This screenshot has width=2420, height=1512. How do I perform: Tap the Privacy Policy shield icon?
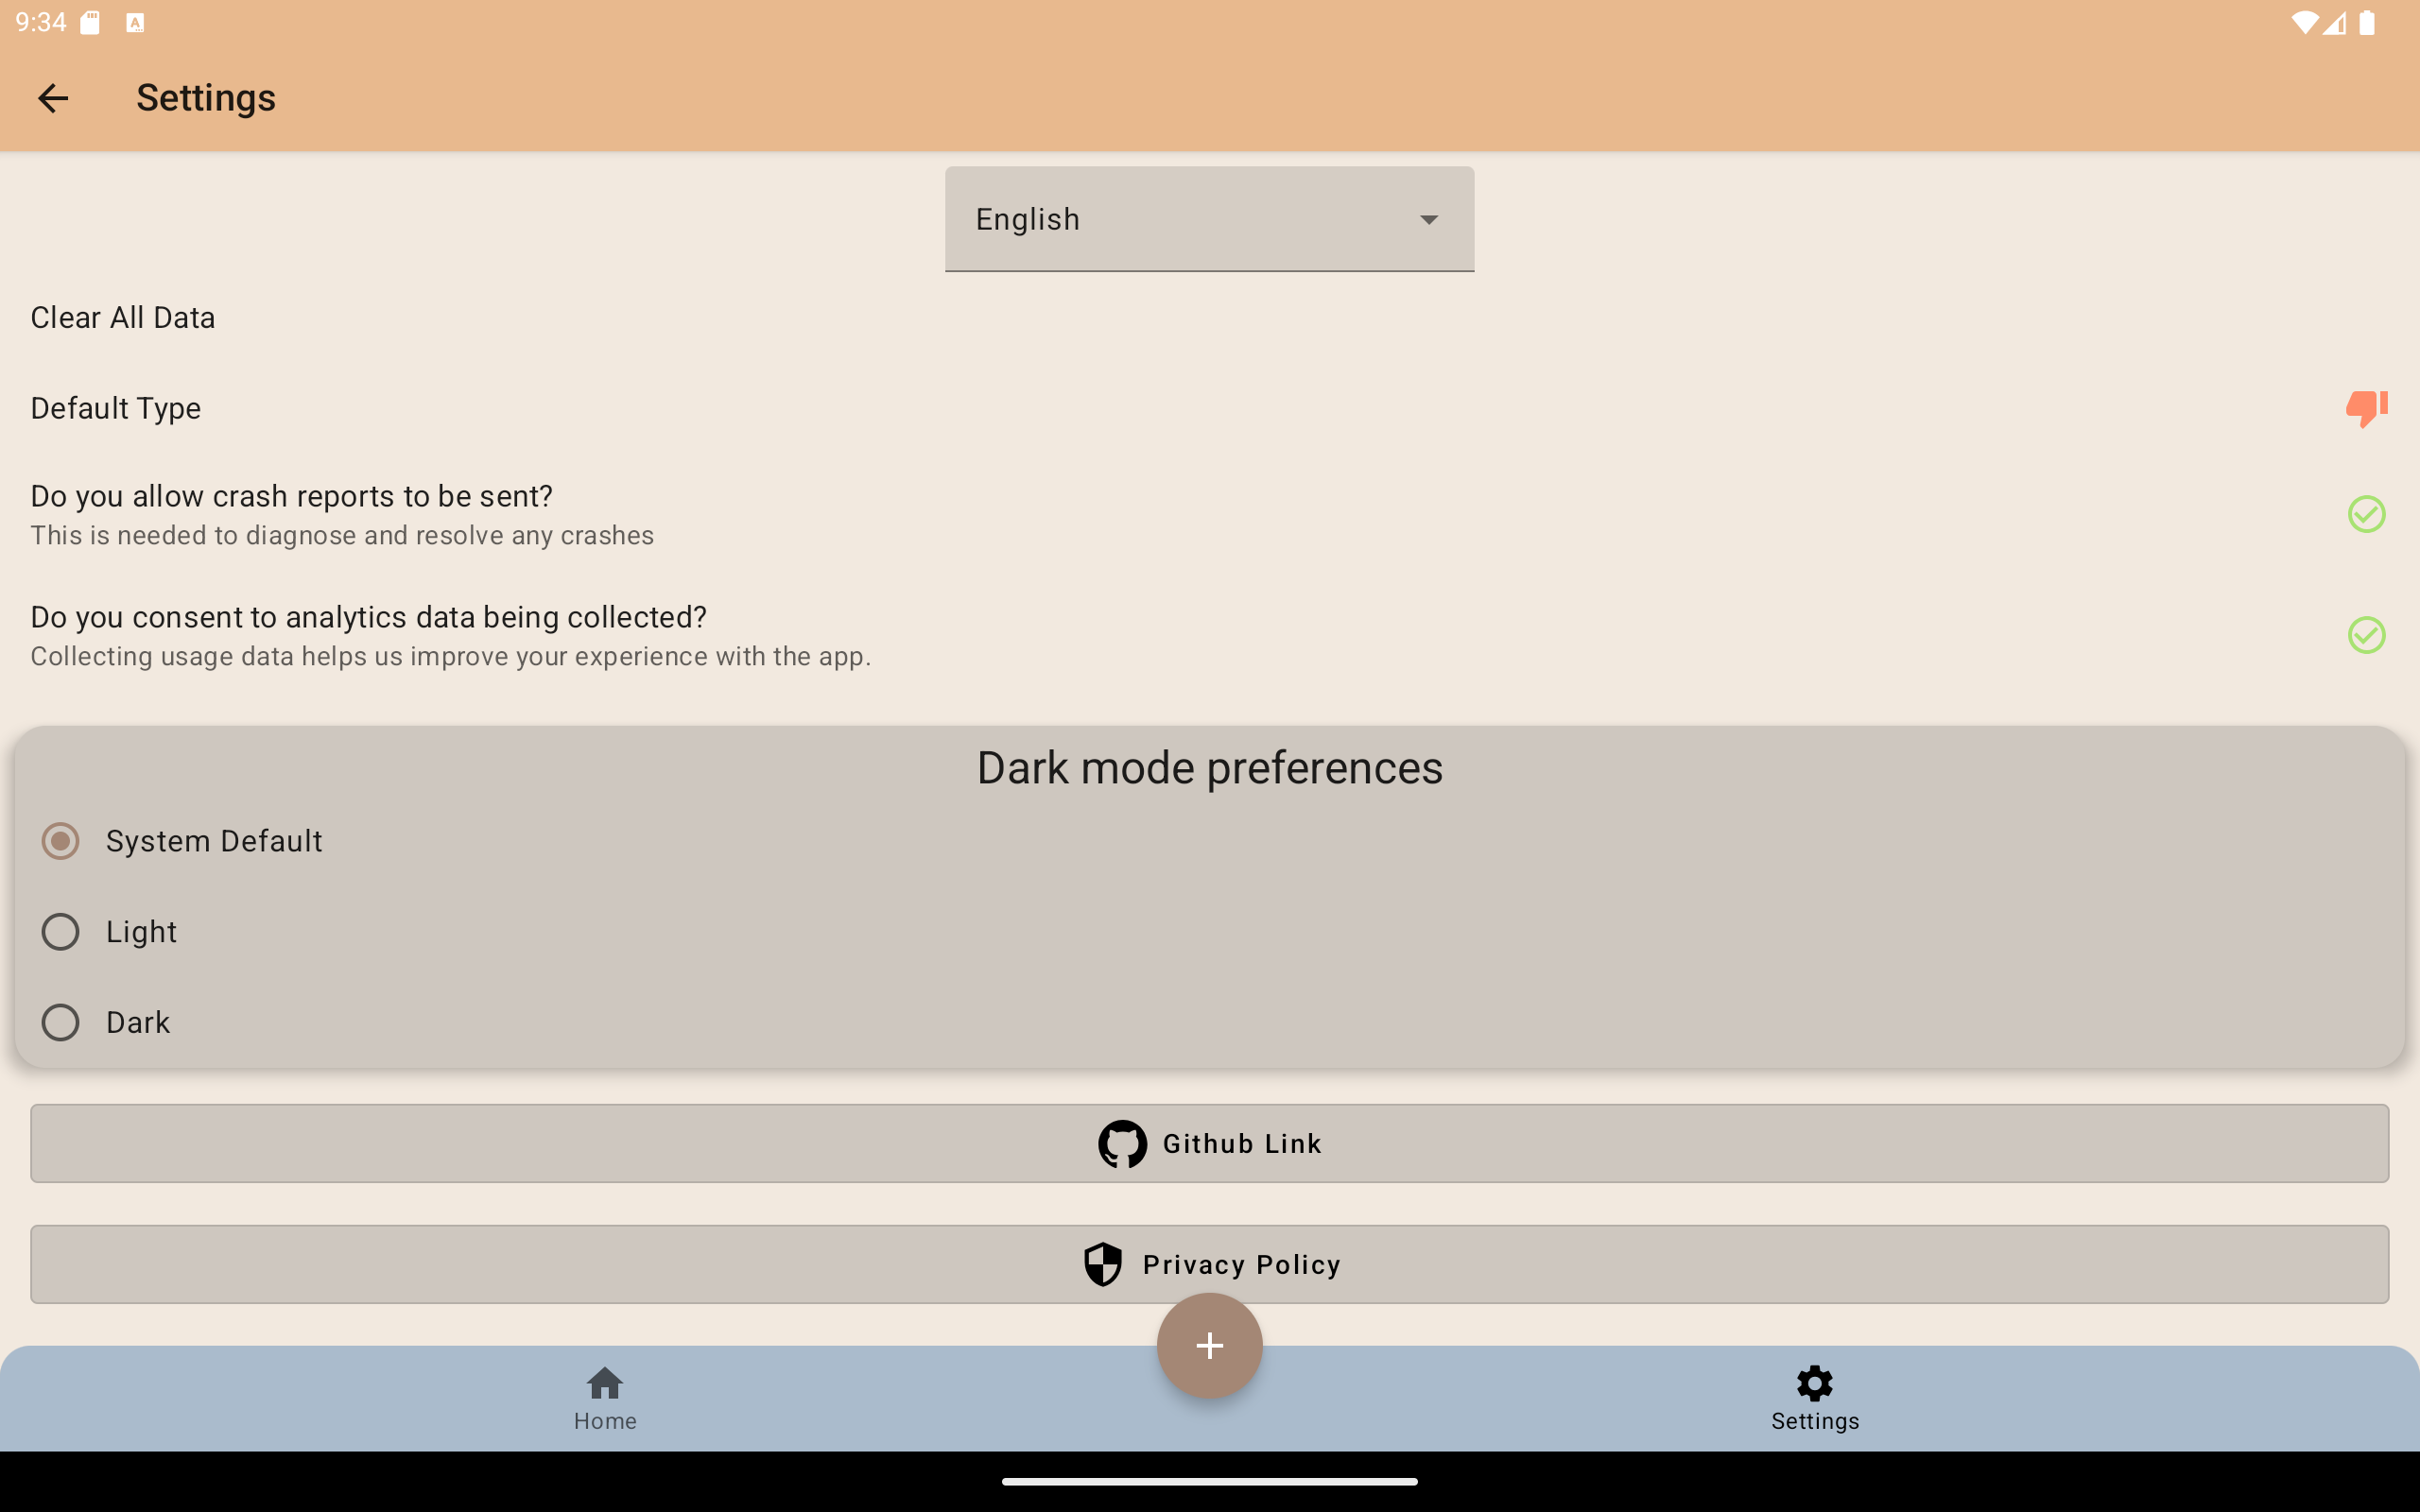(x=1103, y=1264)
